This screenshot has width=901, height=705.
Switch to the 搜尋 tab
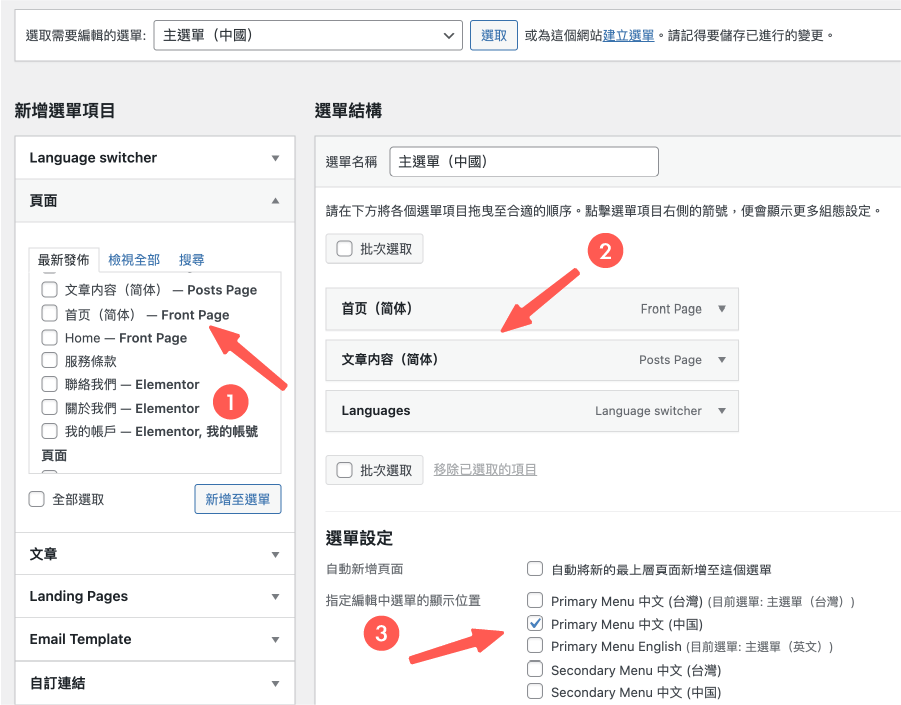191,259
